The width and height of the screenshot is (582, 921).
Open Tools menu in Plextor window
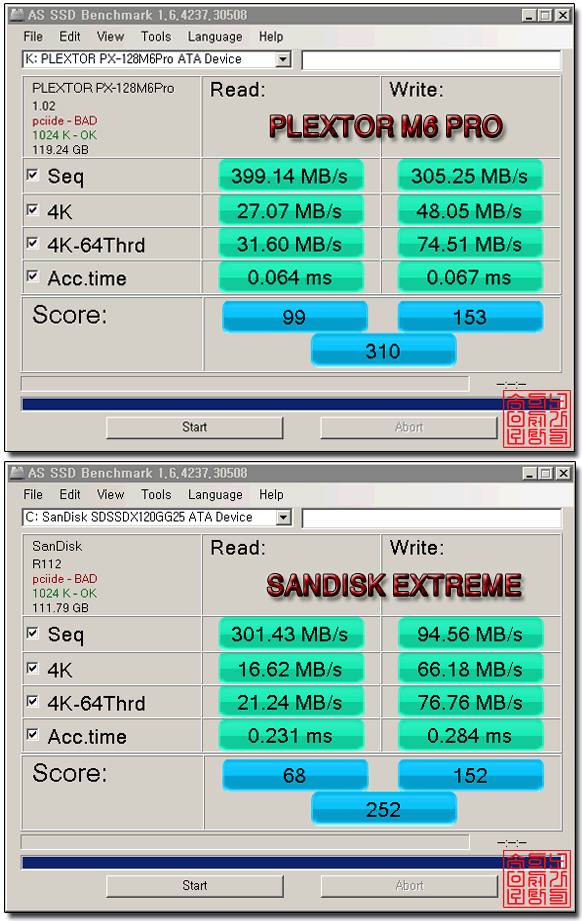156,36
